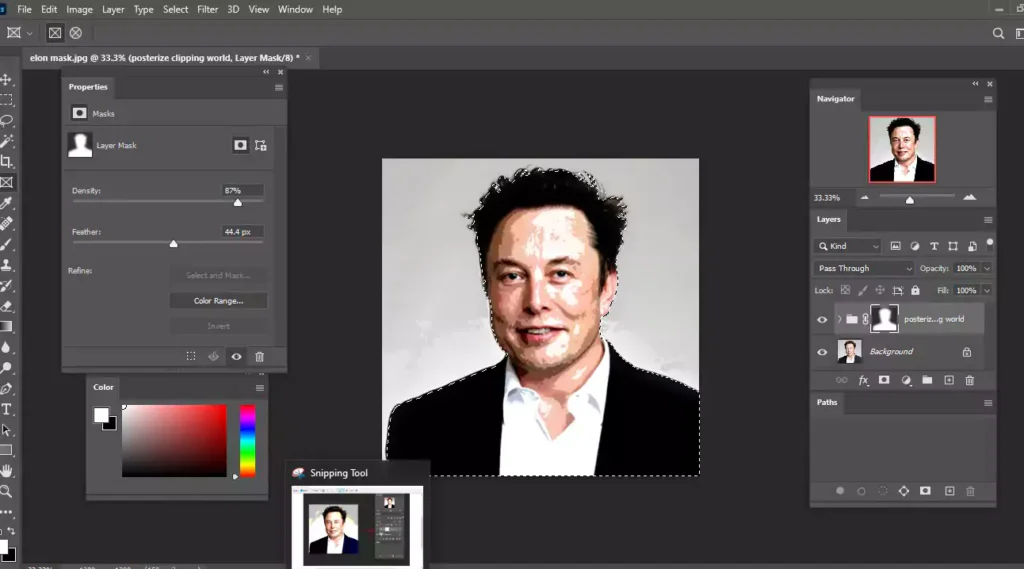This screenshot has height=569, width=1024.
Task: Open the Image menu
Action: [79, 10]
